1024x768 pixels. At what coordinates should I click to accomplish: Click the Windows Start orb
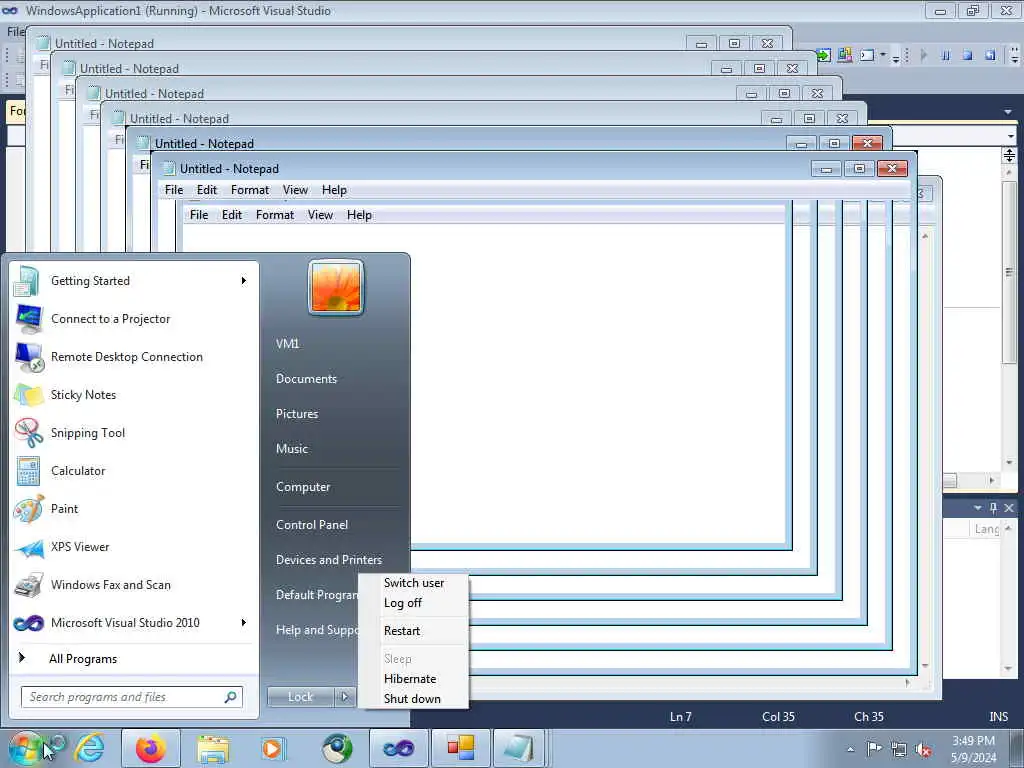pos(26,748)
